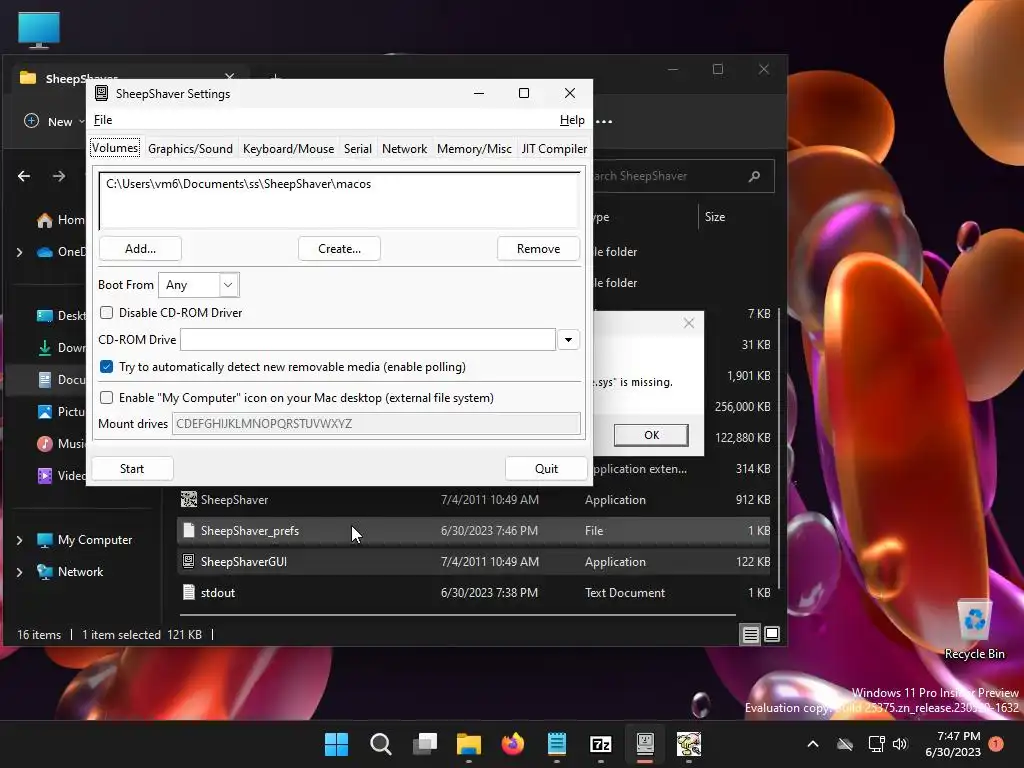Select SheepShaverGUI file row
Viewport: 1024px width, 768px height.
pyautogui.click(x=473, y=562)
